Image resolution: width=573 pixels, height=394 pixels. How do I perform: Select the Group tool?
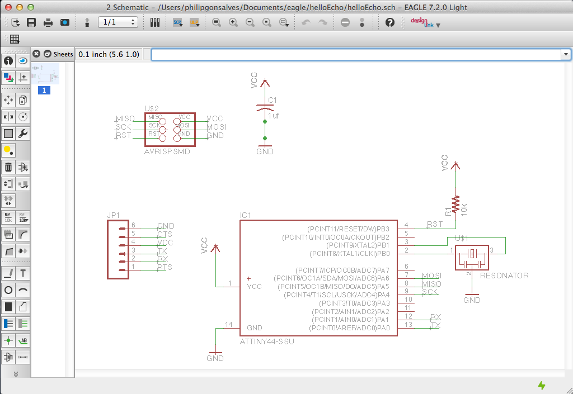click(x=8, y=133)
